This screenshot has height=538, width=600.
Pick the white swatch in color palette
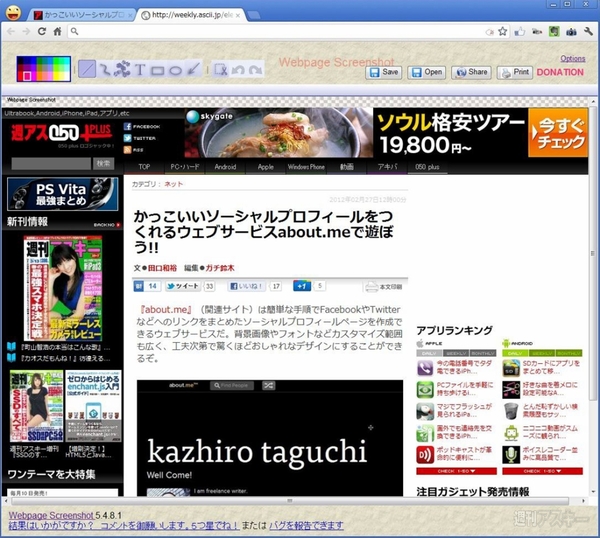click(67, 77)
